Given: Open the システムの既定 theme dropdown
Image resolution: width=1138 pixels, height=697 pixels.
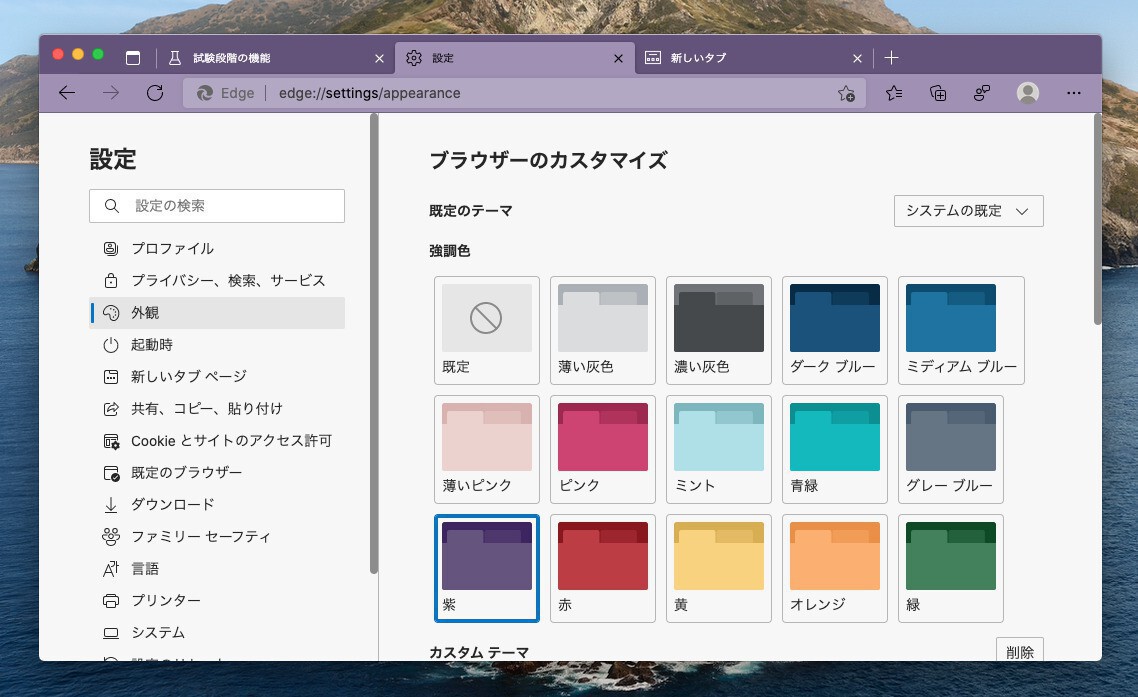Looking at the screenshot, I should pos(968,211).
